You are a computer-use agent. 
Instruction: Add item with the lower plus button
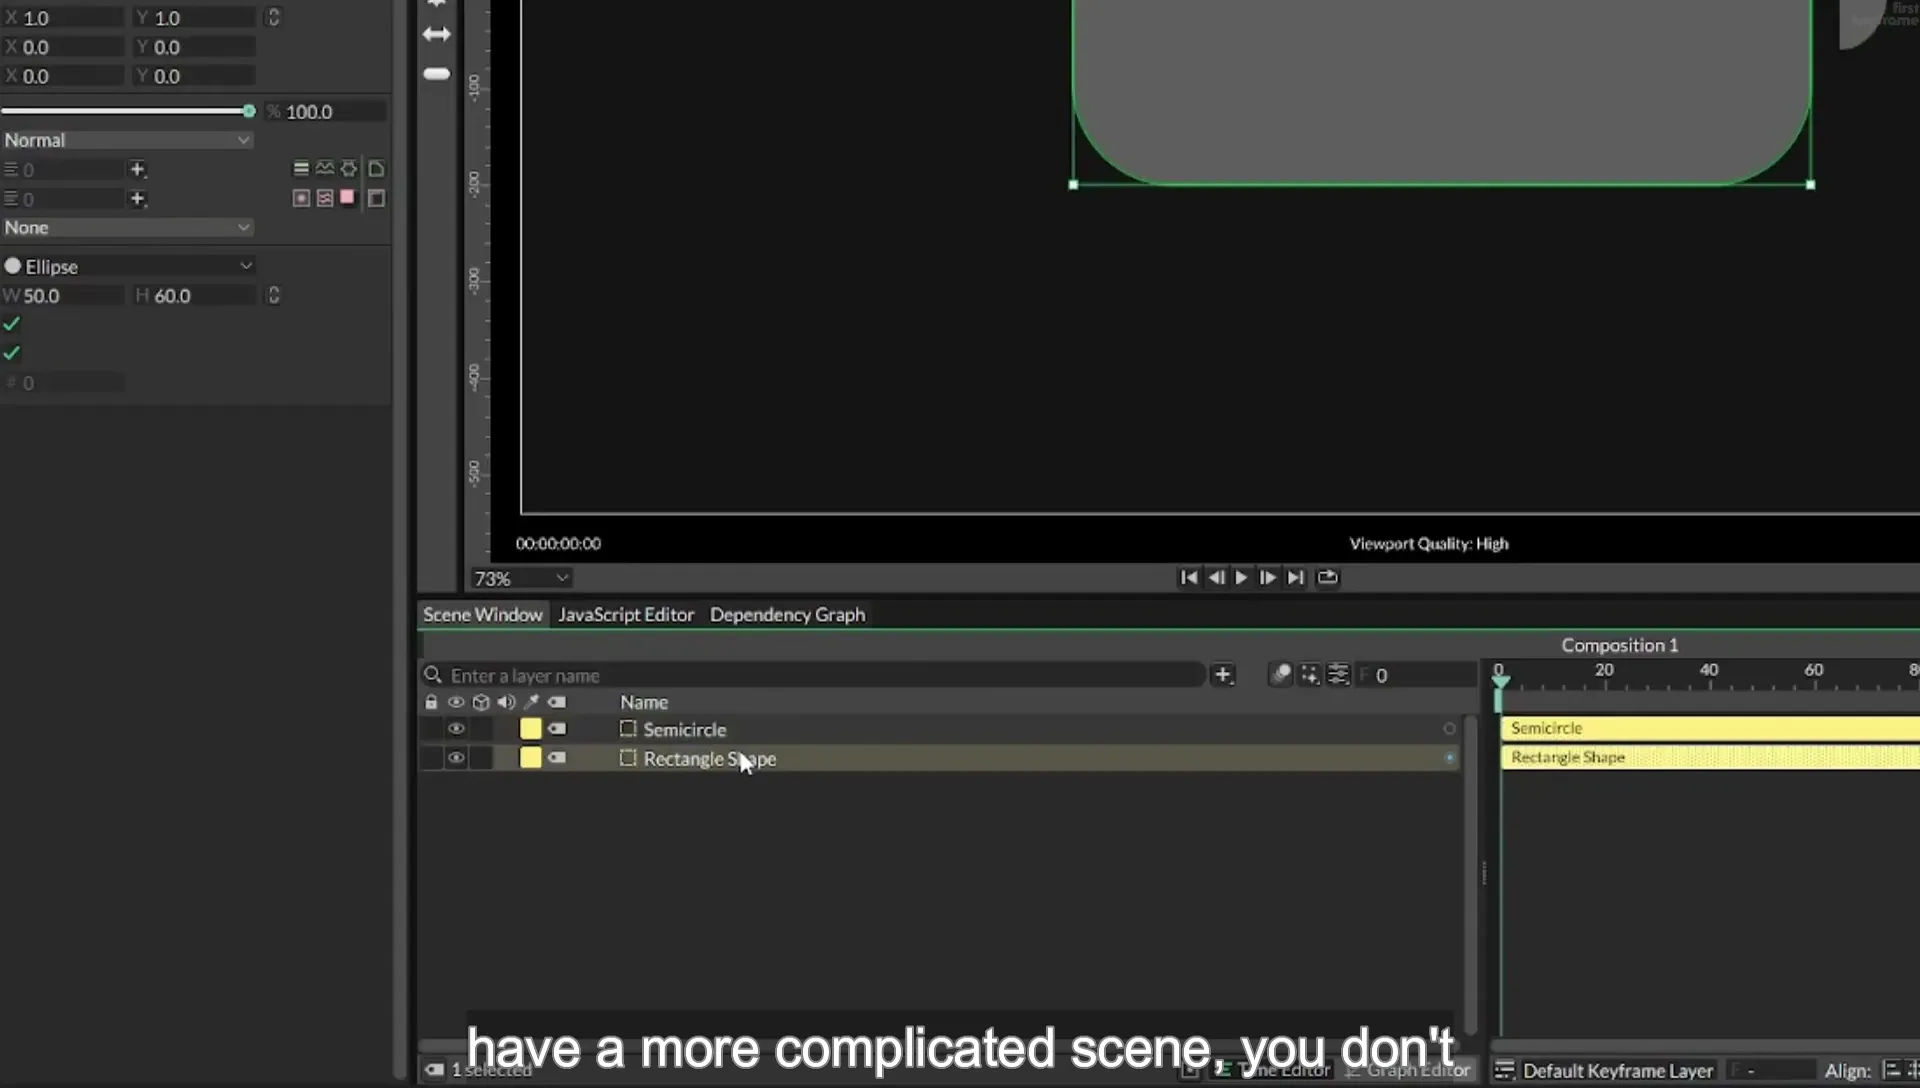(x=138, y=198)
